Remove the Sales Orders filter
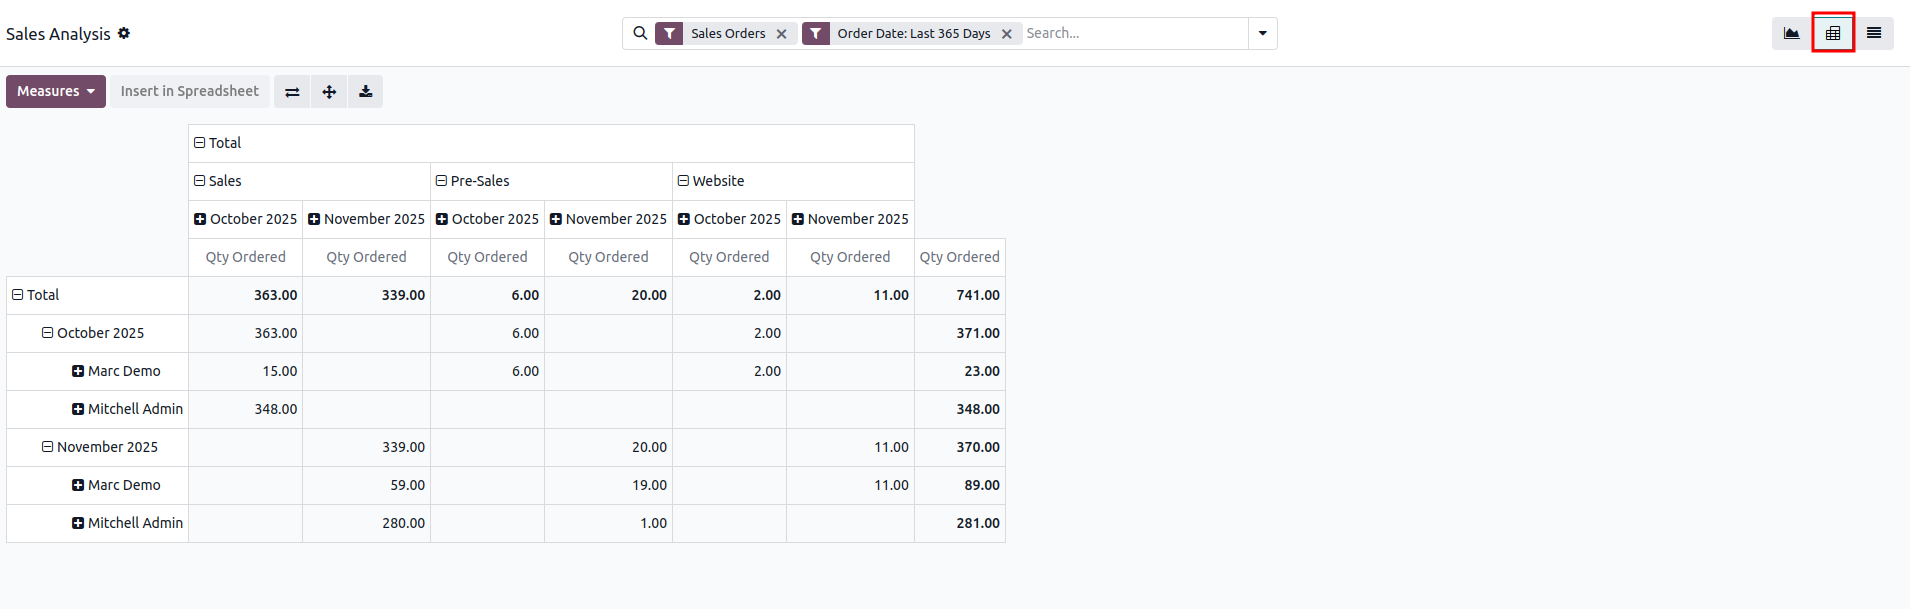The width and height of the screenshot is (1910, 609). click(x=782, y=34)
